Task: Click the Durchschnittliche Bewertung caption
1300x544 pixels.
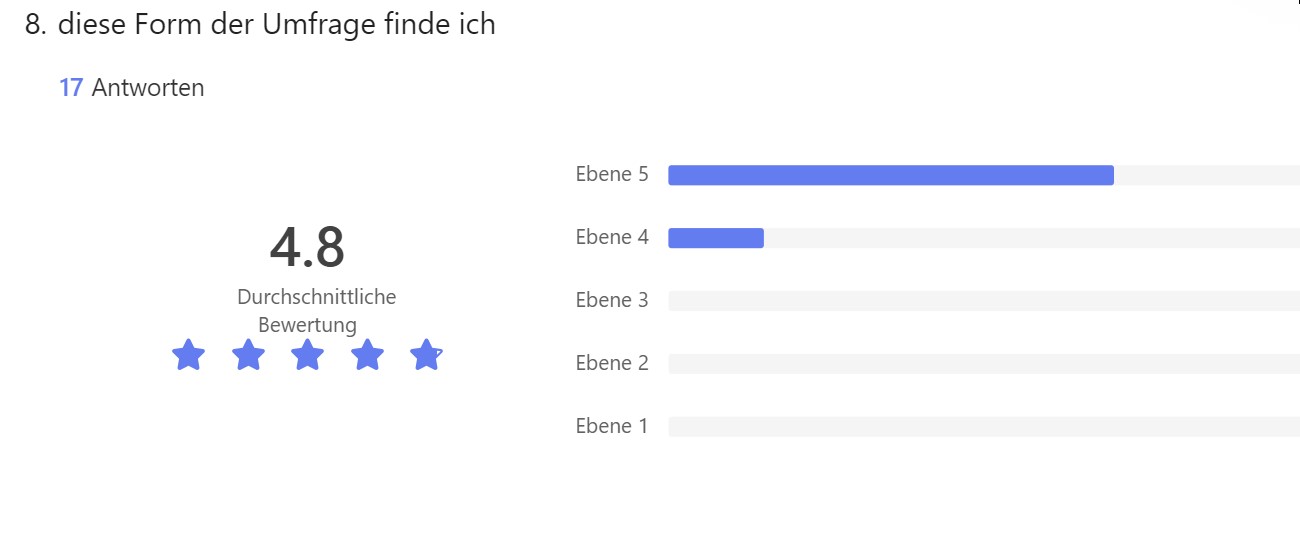Action: pos(316,311)
